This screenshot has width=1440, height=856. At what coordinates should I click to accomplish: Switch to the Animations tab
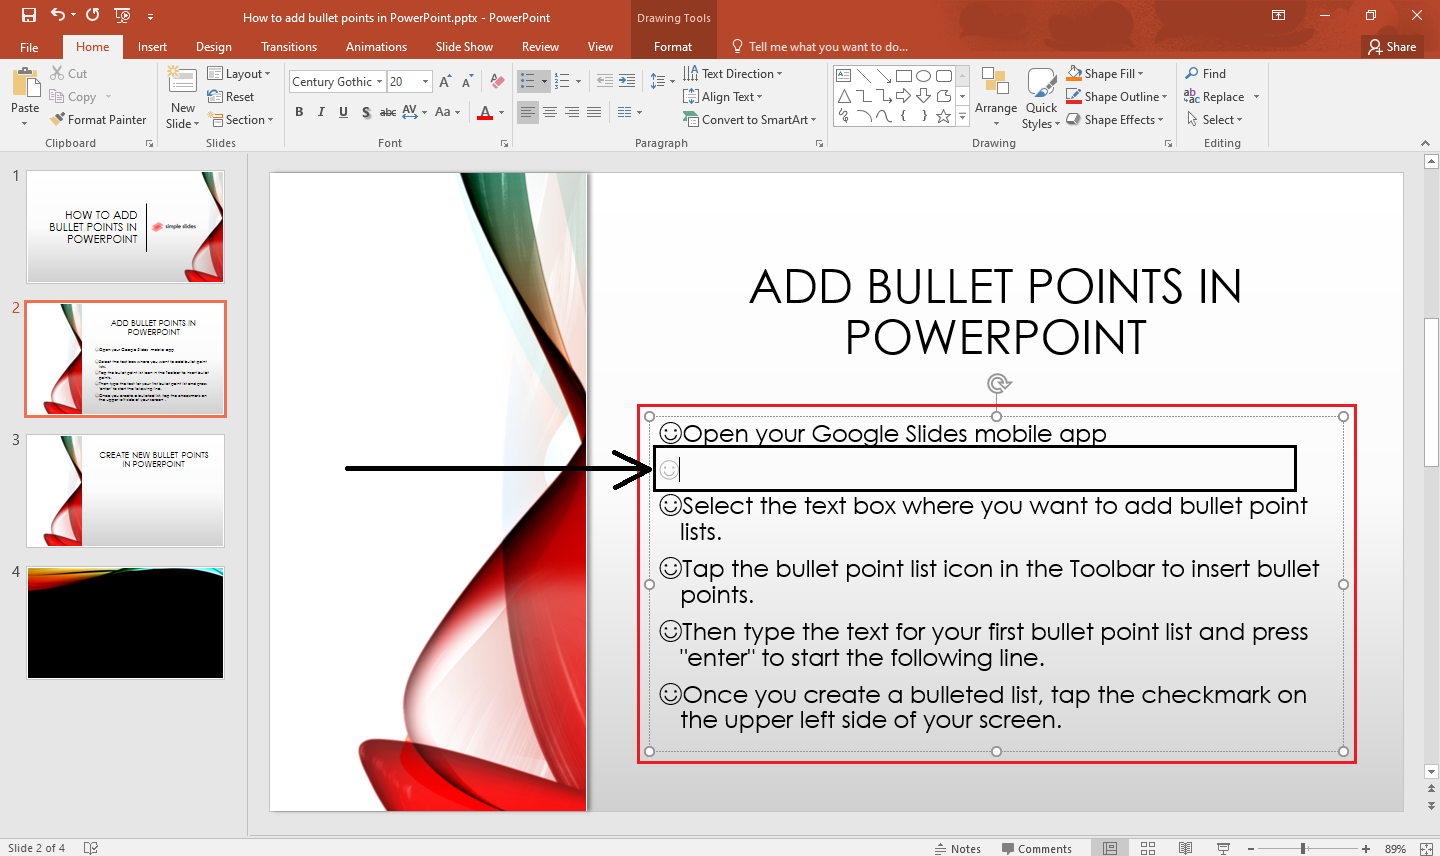click(x=376, y=47)
